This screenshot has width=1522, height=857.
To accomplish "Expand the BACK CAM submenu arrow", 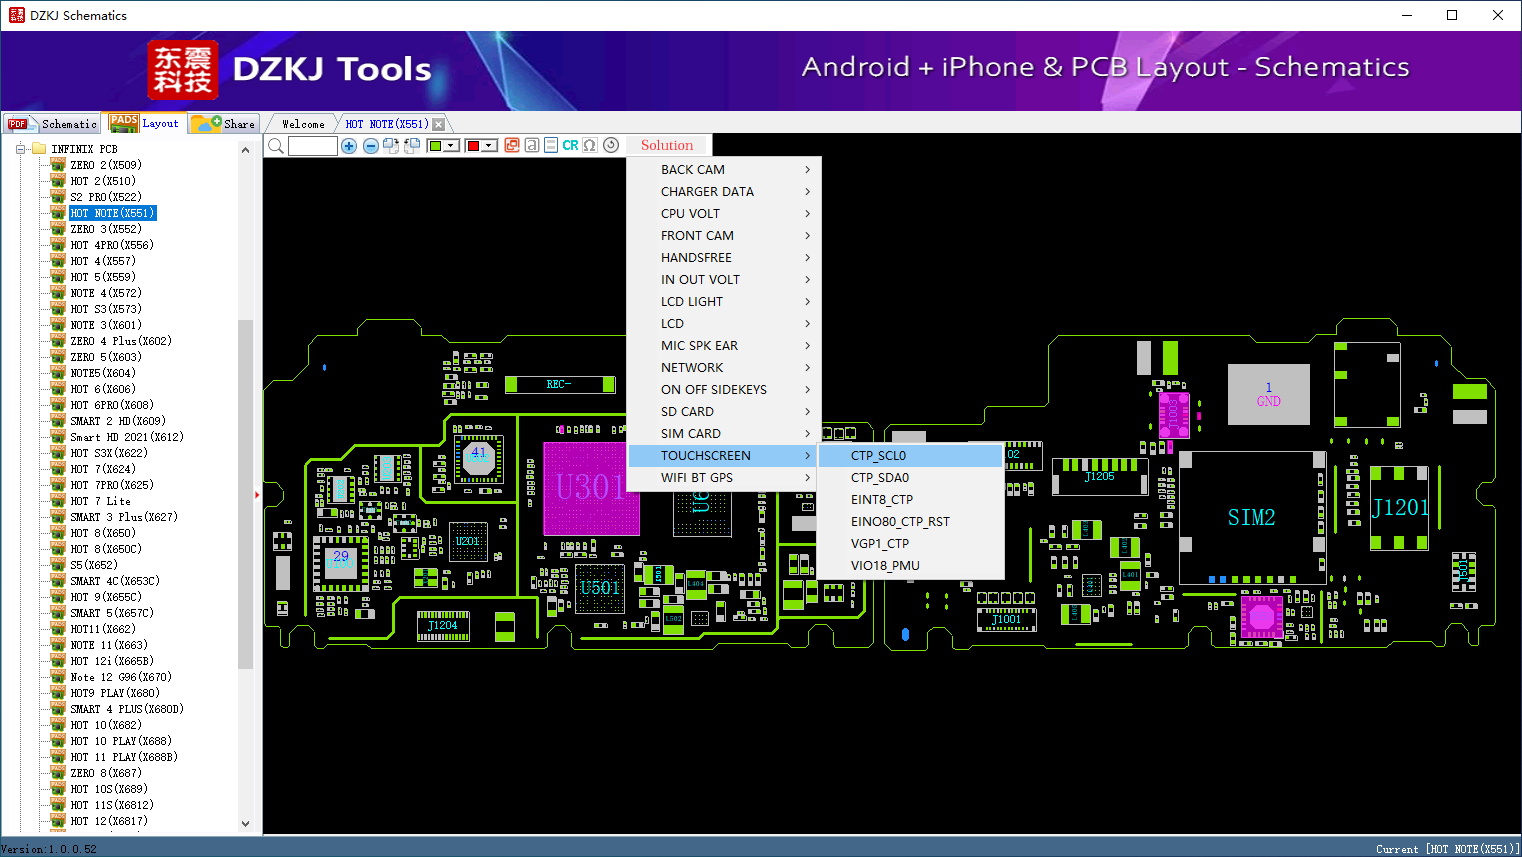I will [808, 170].
